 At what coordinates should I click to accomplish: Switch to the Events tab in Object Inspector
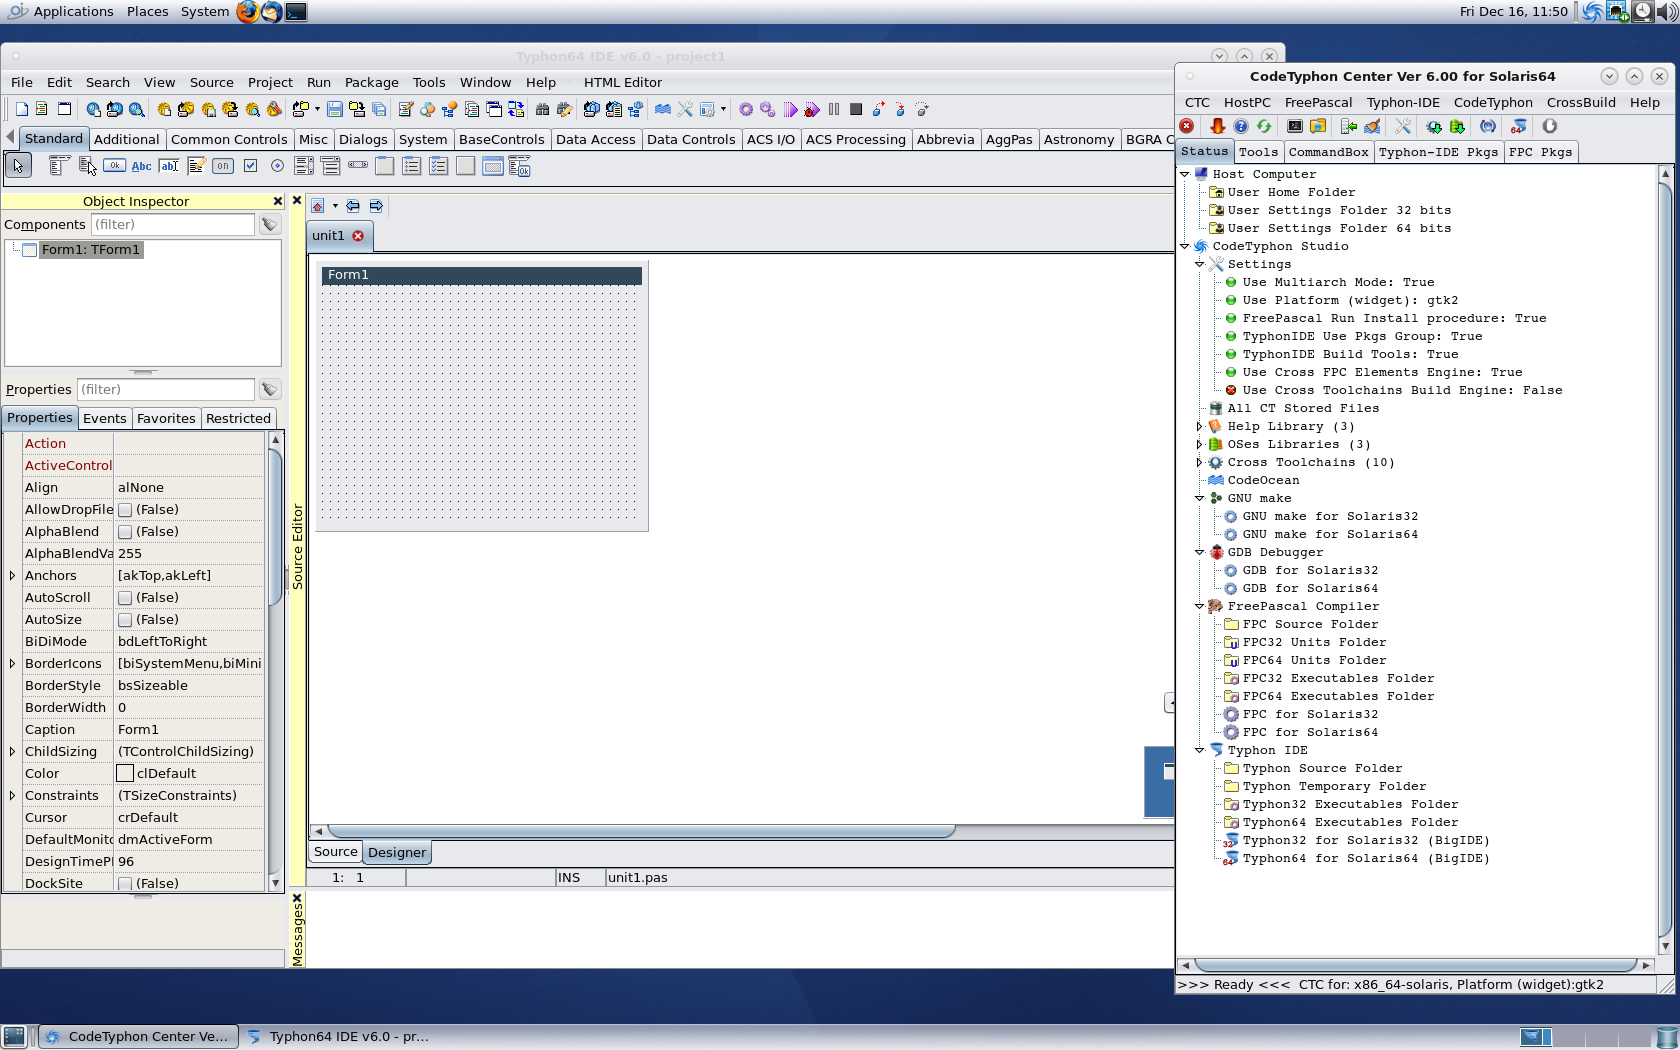(x=104, y=419)
